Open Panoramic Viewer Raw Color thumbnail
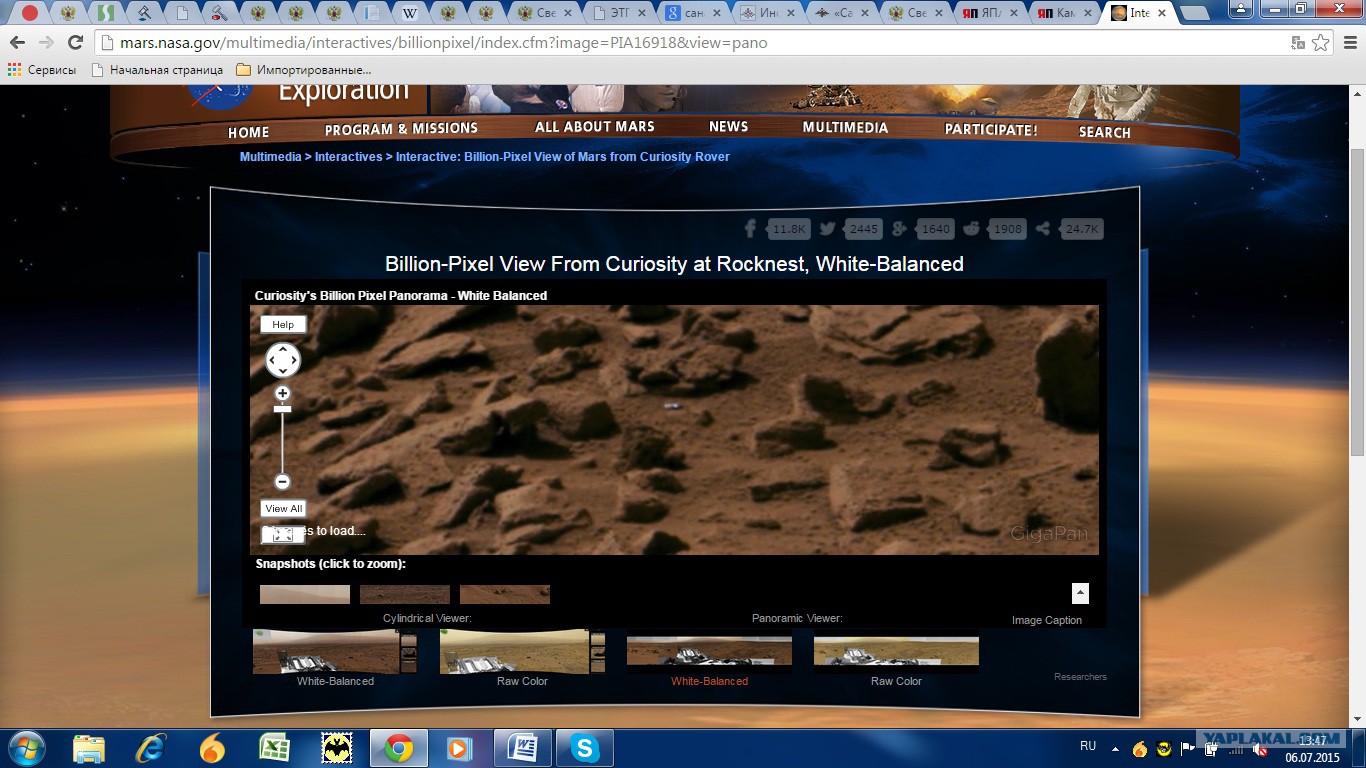The height and width of the screenshot is (768, 1366). (x=896, y=651)
